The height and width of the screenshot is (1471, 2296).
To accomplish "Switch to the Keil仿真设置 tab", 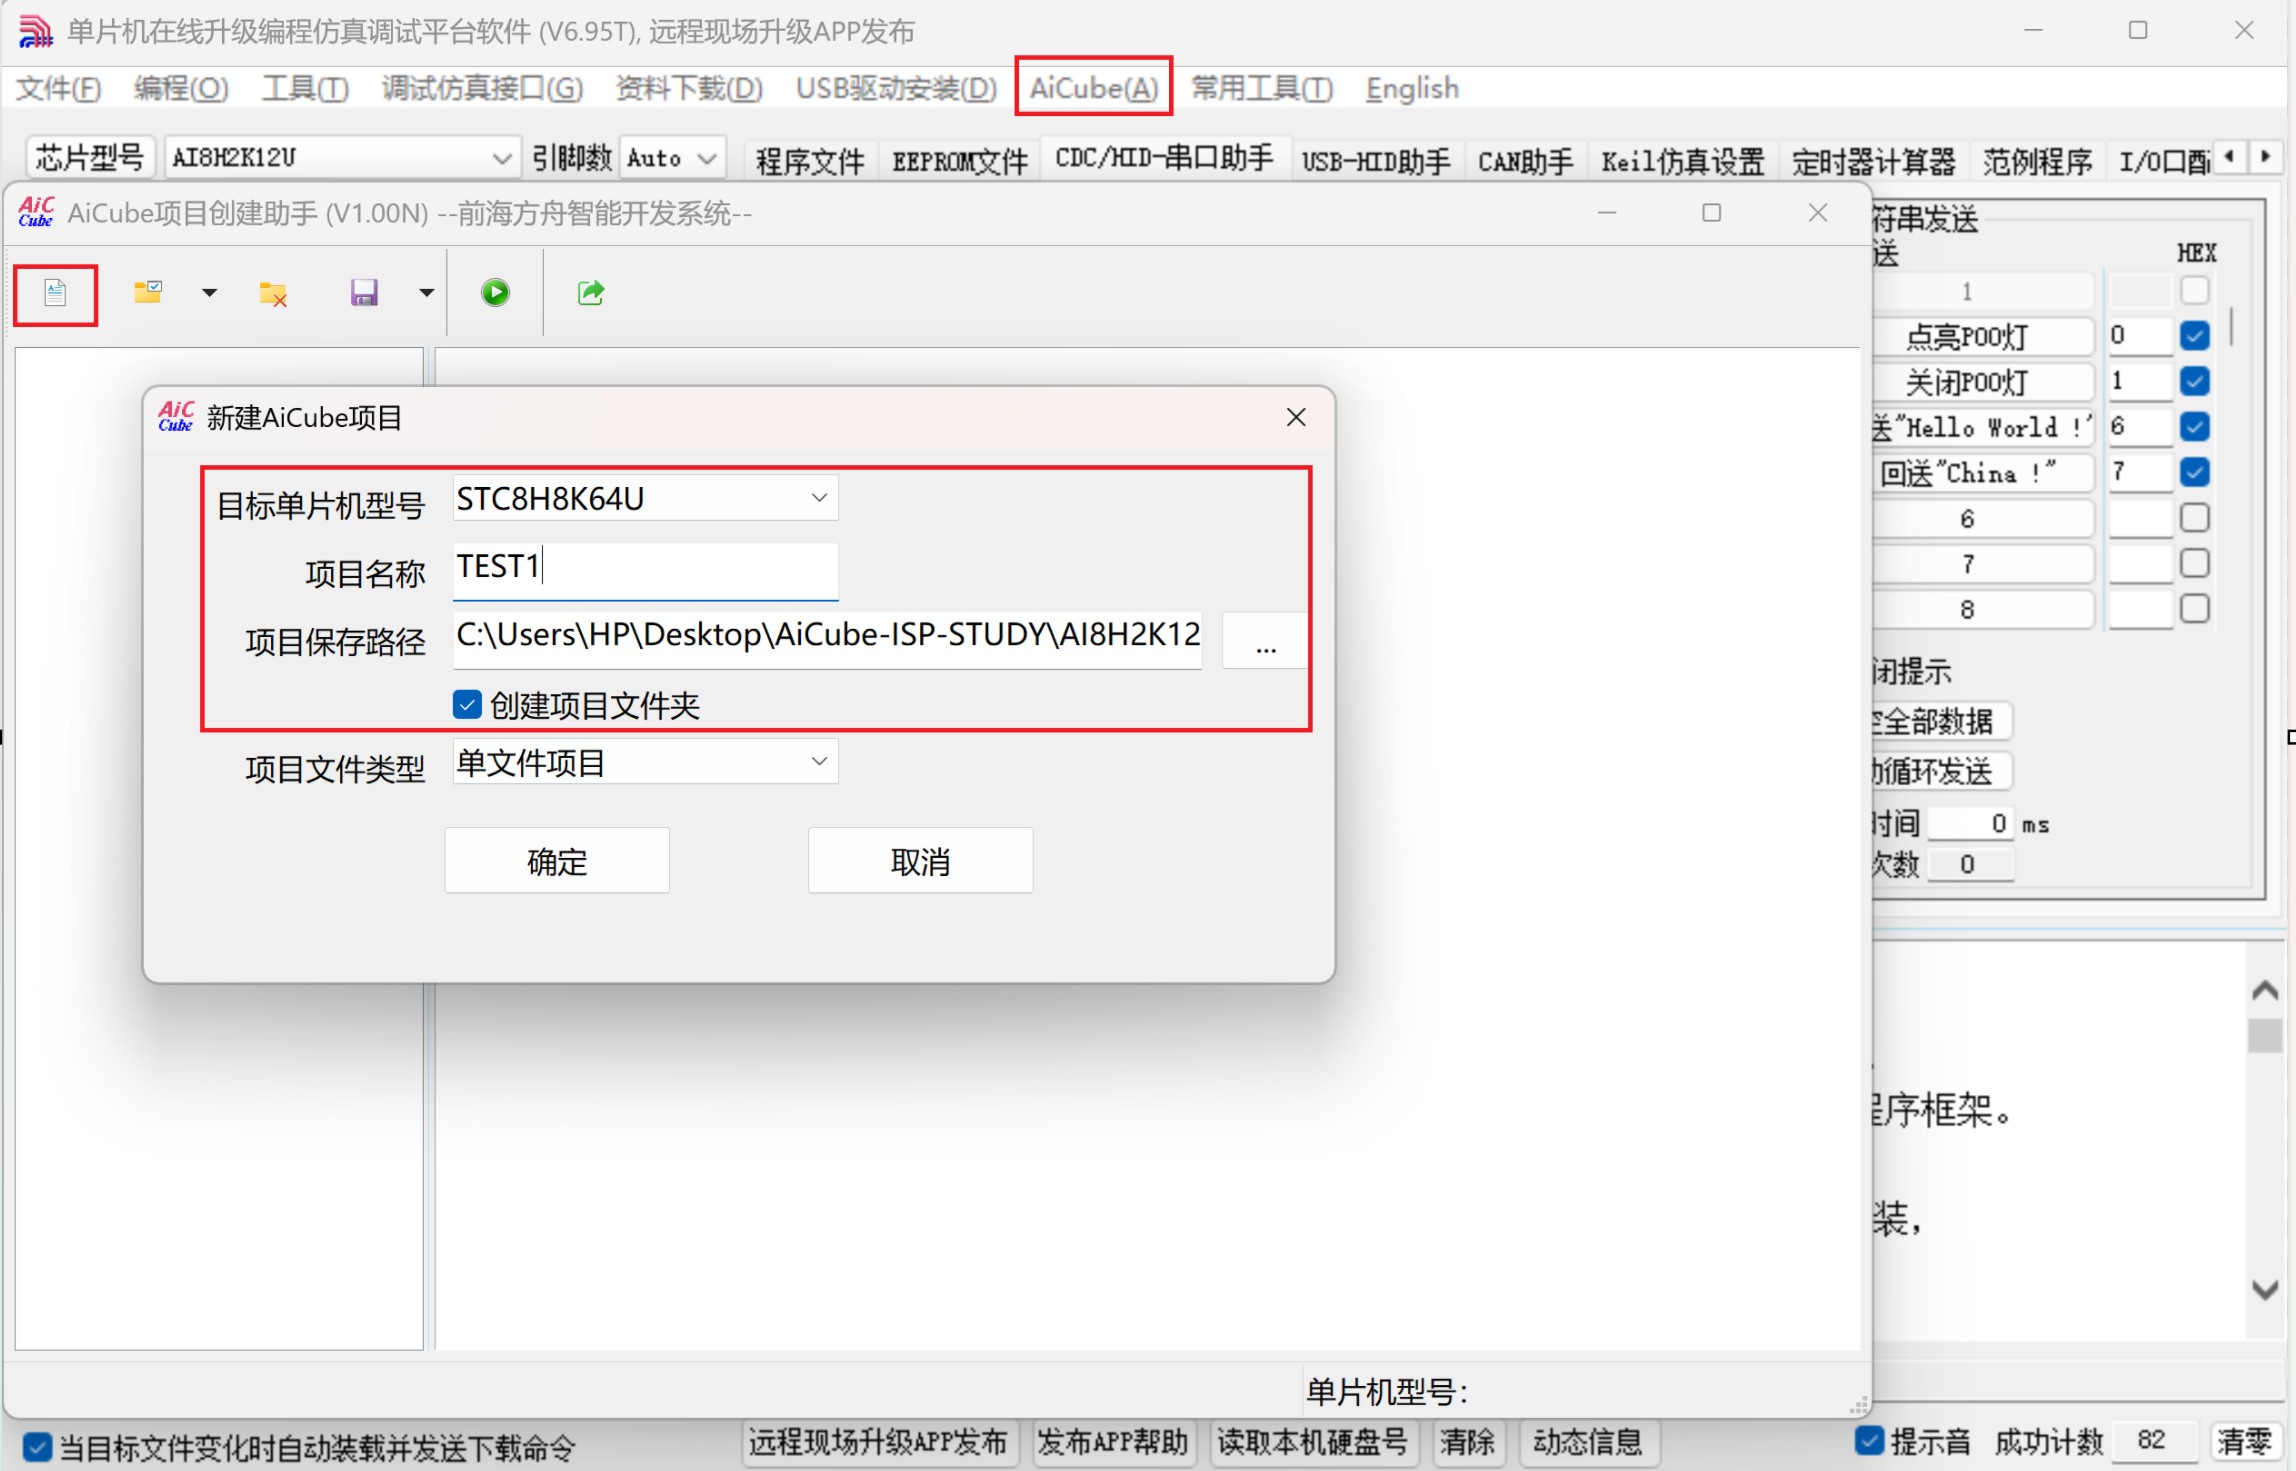I will pyautogui.click(x=1682, y=160).
